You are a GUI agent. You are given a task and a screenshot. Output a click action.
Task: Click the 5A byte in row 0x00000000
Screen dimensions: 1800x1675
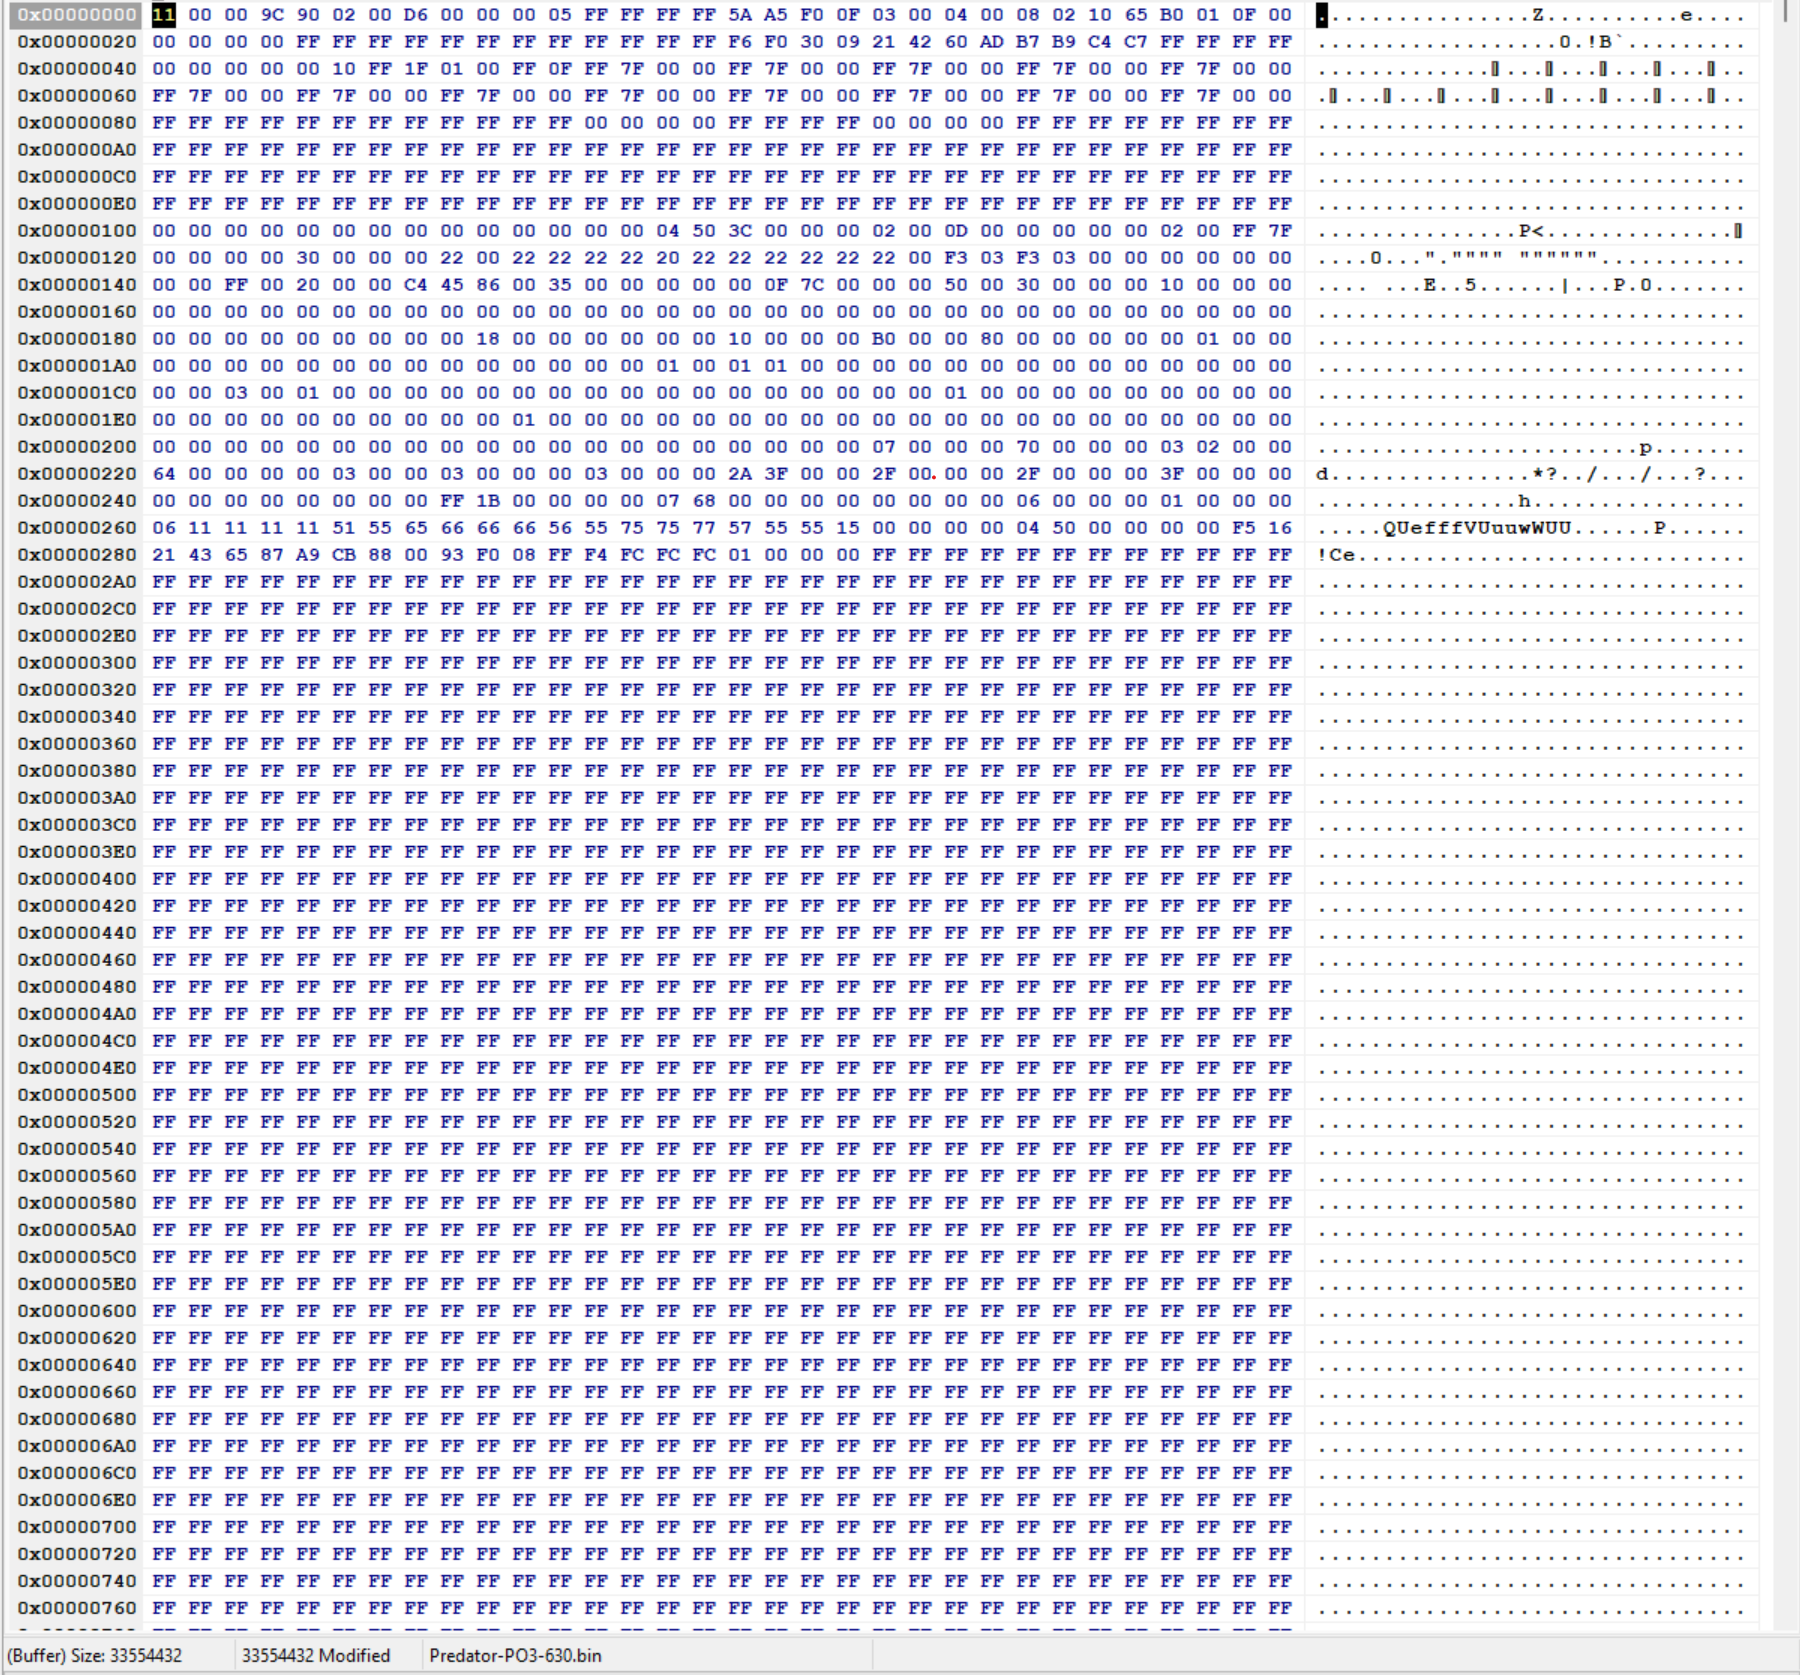tap(740, 15)
